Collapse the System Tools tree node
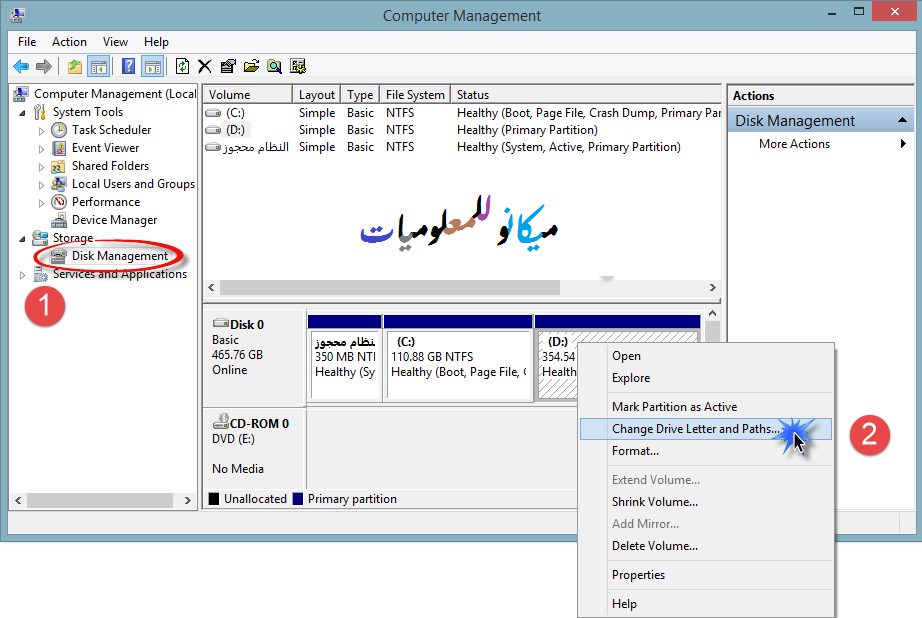922x618 pixels. click(x=22, y=112)
